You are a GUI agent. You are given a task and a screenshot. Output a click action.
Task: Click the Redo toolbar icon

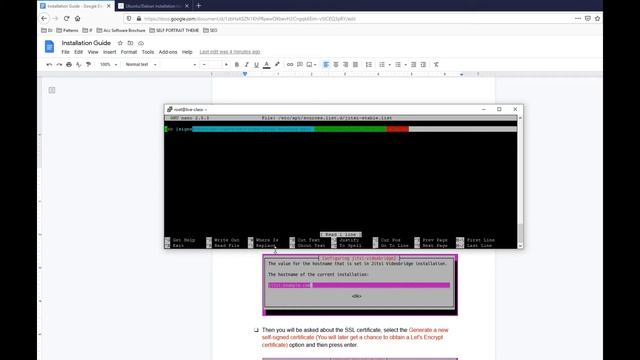pos(59,64)
